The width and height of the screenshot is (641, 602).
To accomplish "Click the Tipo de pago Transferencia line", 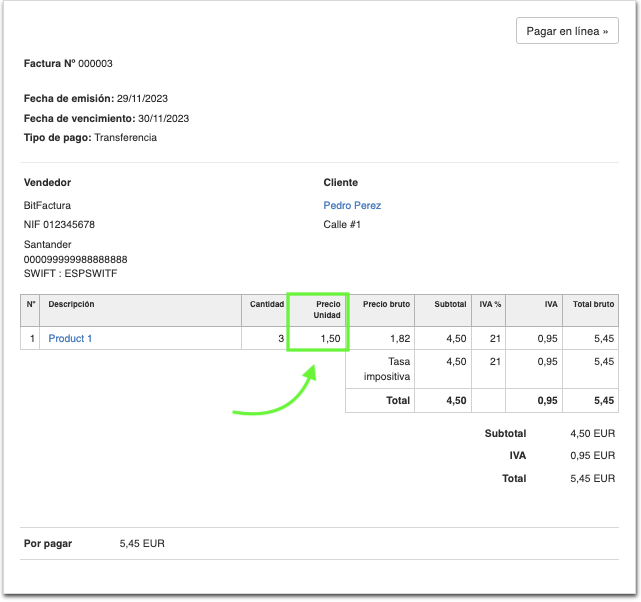I will coord(90,137).
